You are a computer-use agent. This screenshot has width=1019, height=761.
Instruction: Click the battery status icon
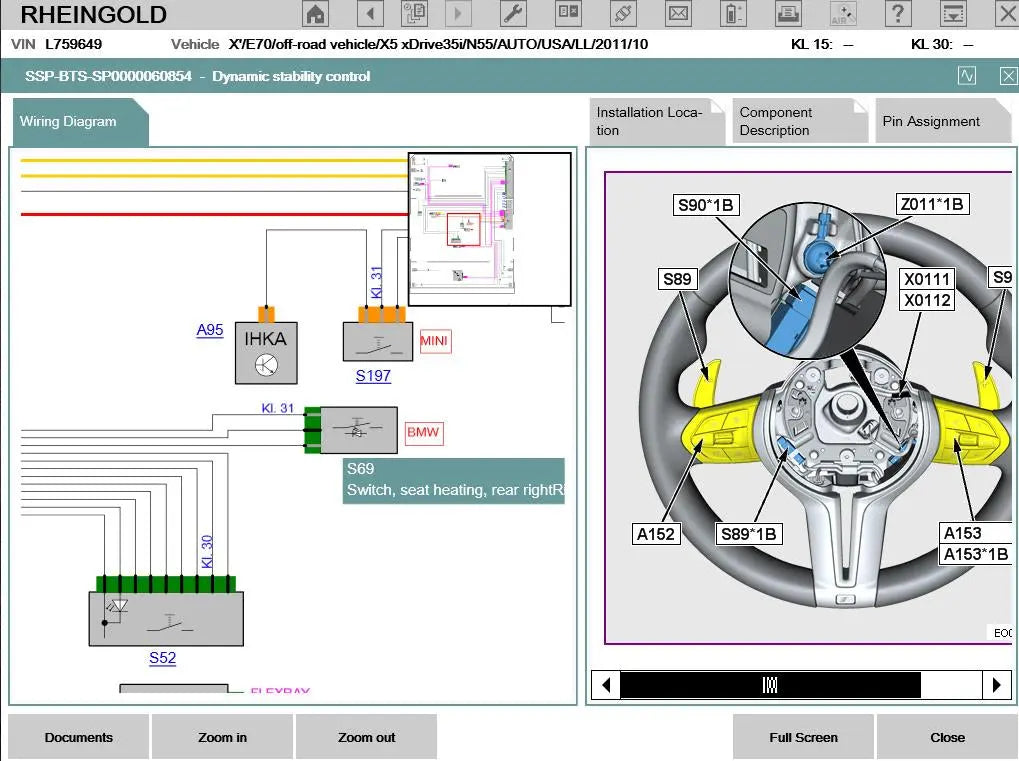coord(734,14)
